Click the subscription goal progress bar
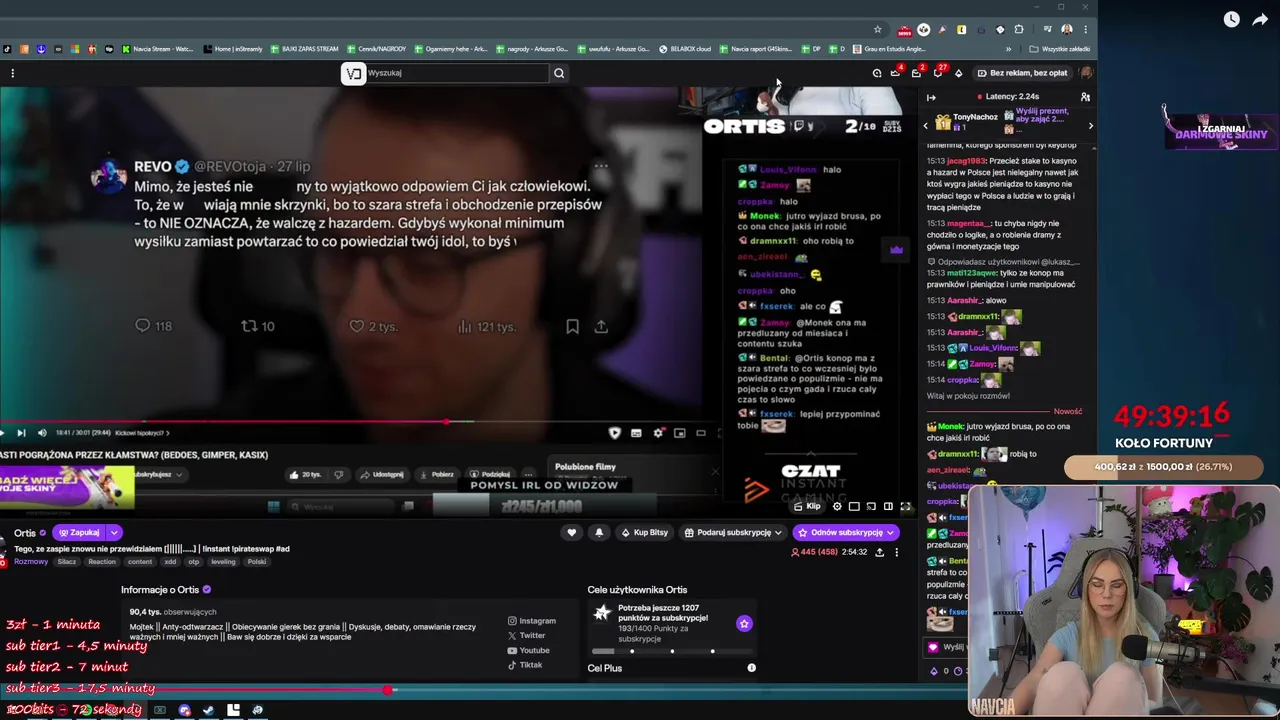Image resolution: width=1280 pixels, height=720 pixels. (x=672, y=651)
